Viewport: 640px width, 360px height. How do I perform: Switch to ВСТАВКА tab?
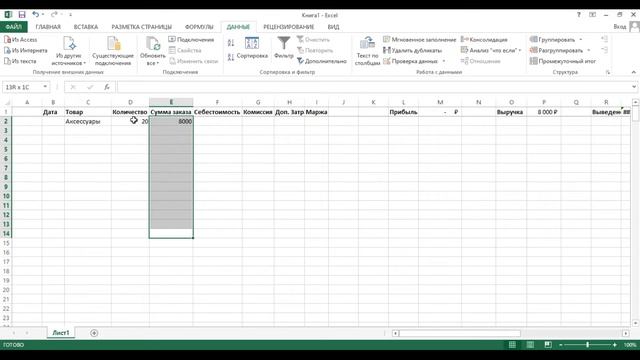pyautogui.click(x=86, y=27)
